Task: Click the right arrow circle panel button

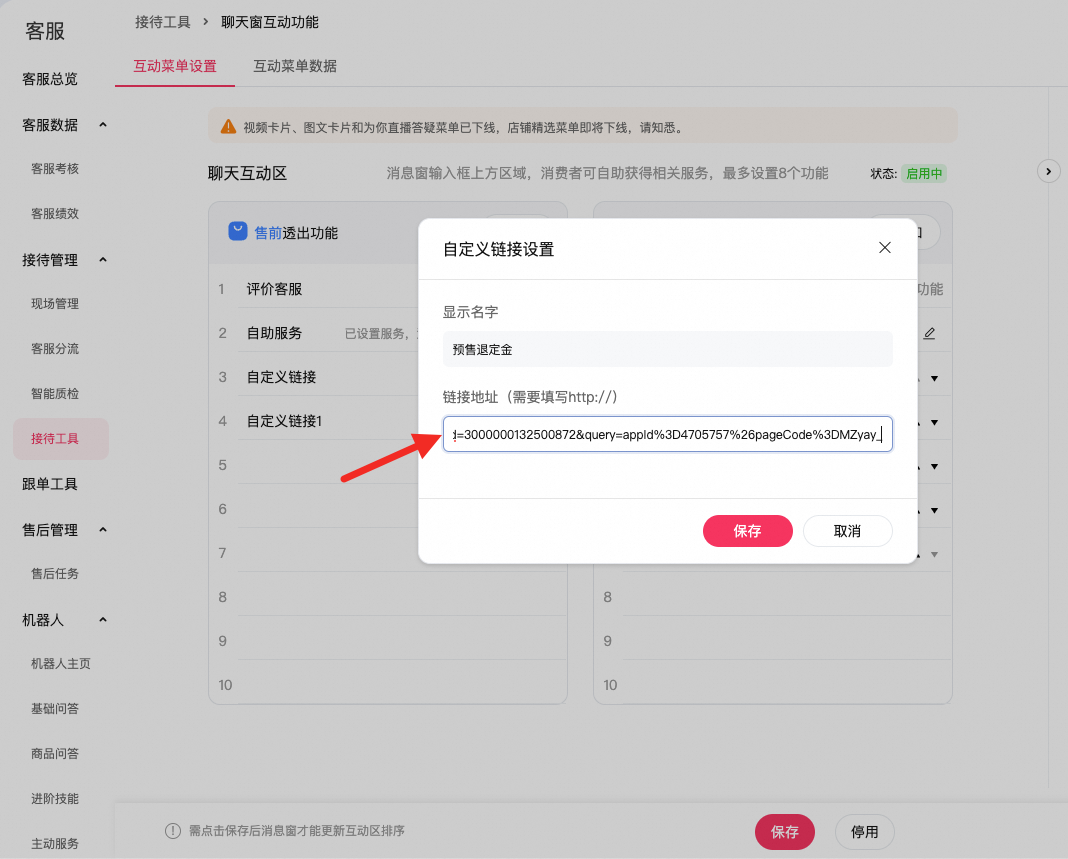Action: [1047, 171]
